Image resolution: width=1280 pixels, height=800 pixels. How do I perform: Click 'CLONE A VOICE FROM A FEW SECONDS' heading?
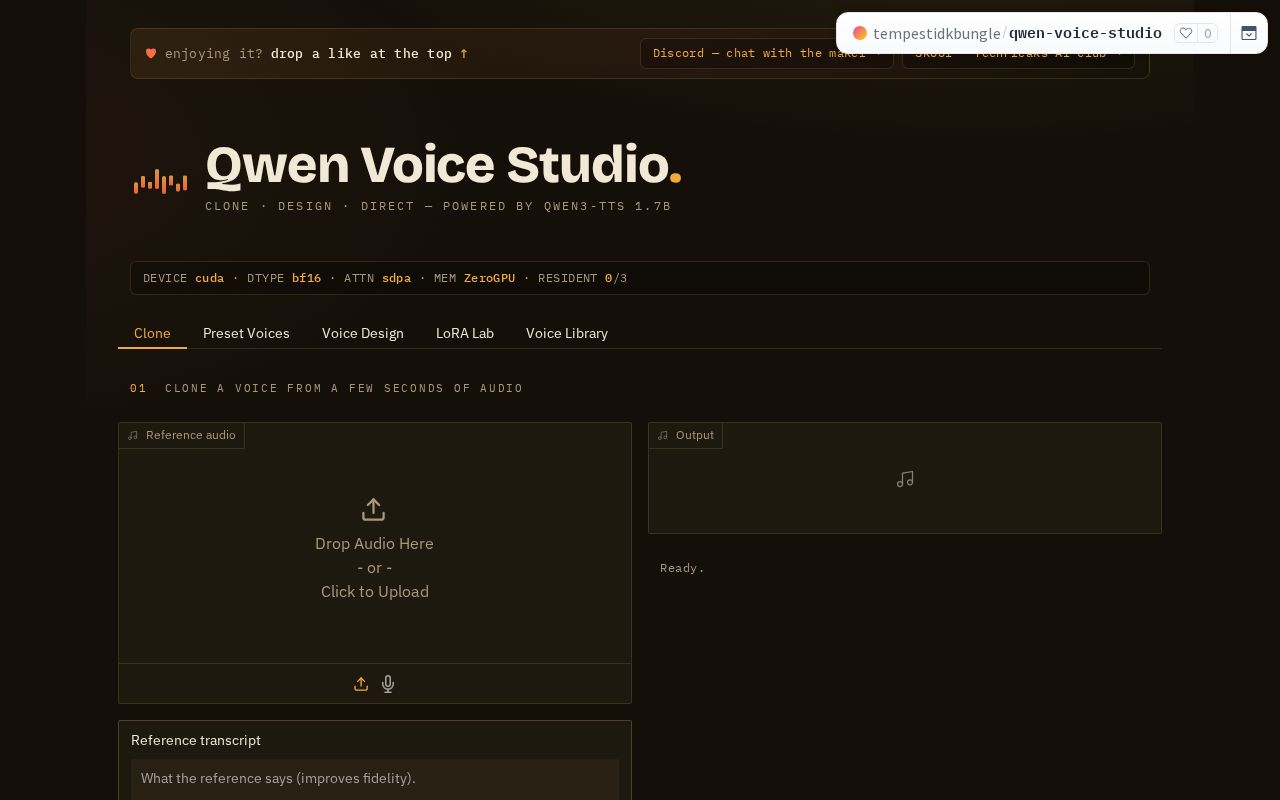pyautogui.click(x=344, y=388)
